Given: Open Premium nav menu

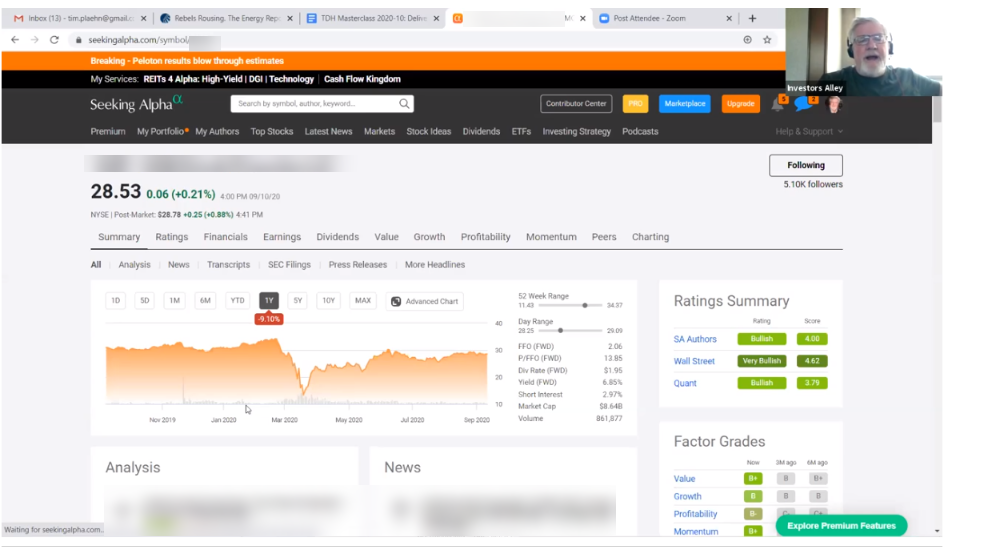Looking at the screenshot, I should tap(108, 132).
